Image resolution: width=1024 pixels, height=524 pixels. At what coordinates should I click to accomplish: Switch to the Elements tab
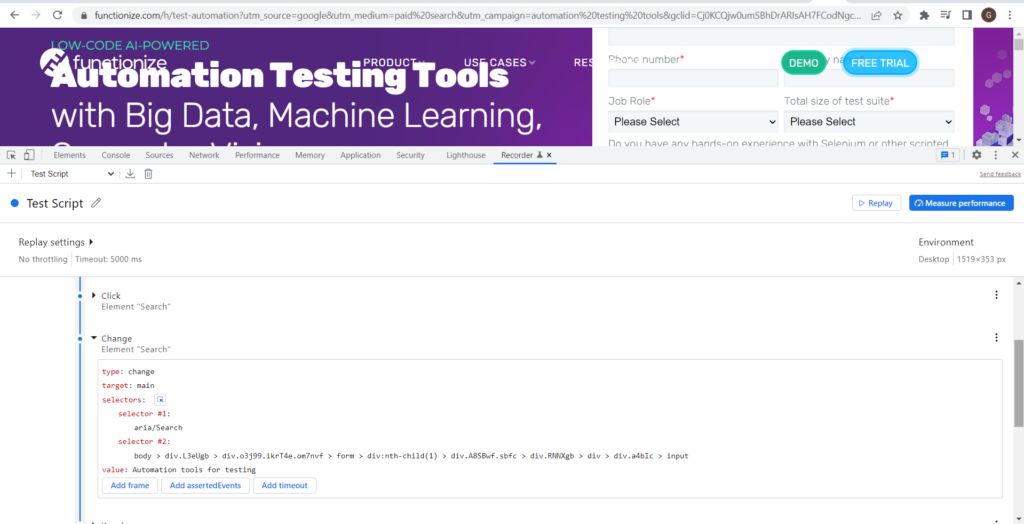tap(69, 155)
